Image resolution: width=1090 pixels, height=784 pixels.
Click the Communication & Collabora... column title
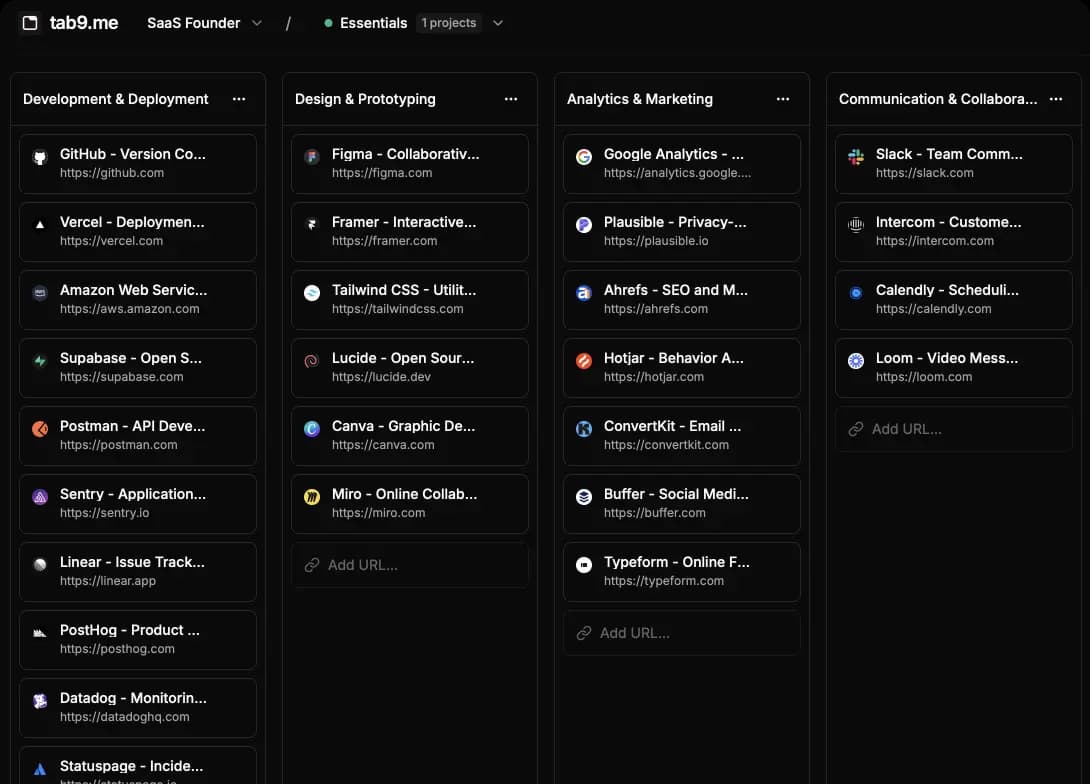pos(938,99)
